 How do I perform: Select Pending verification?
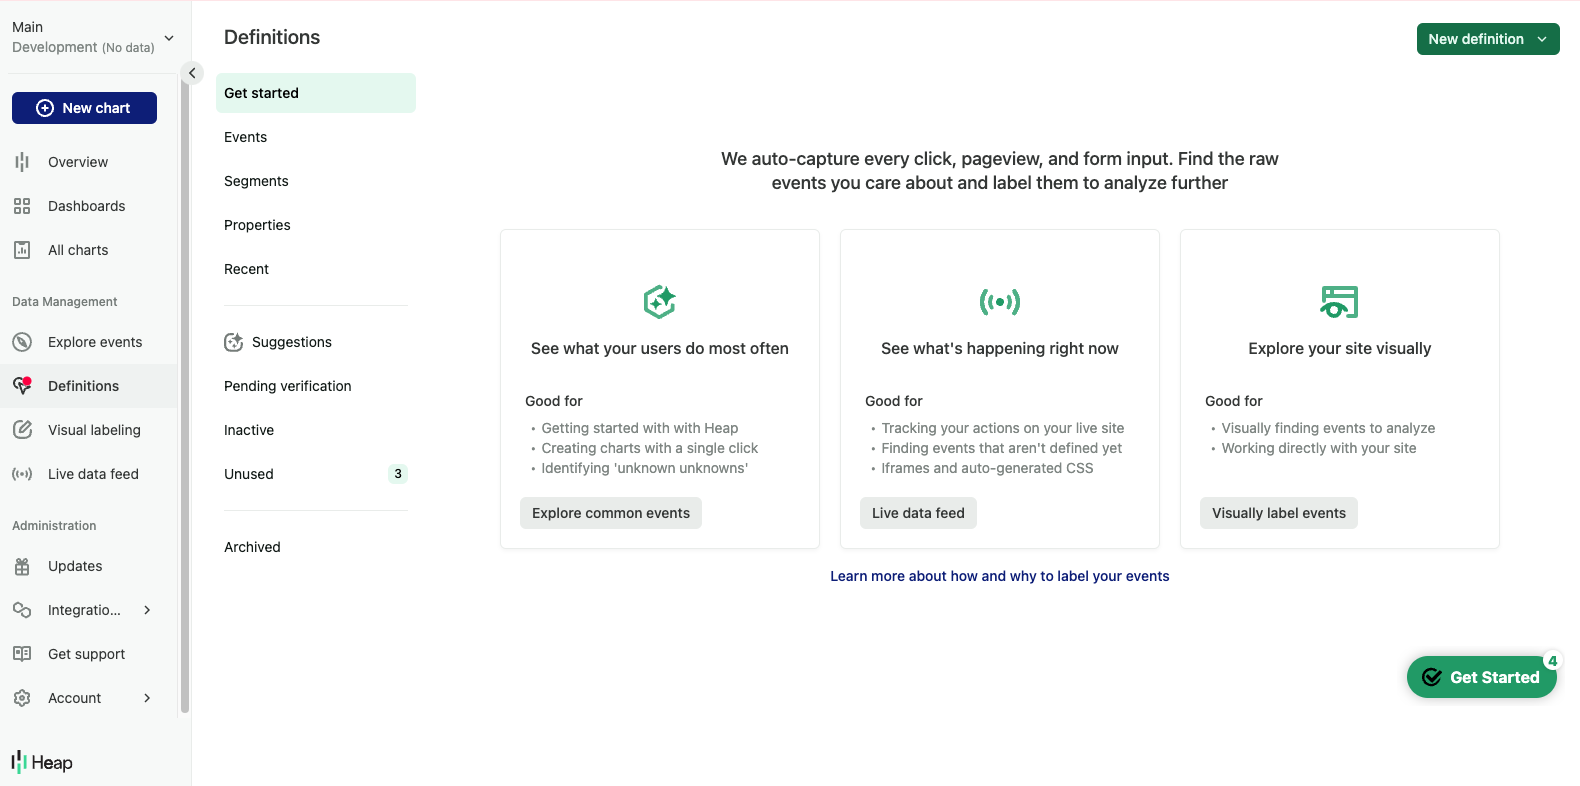click(287, 386)
